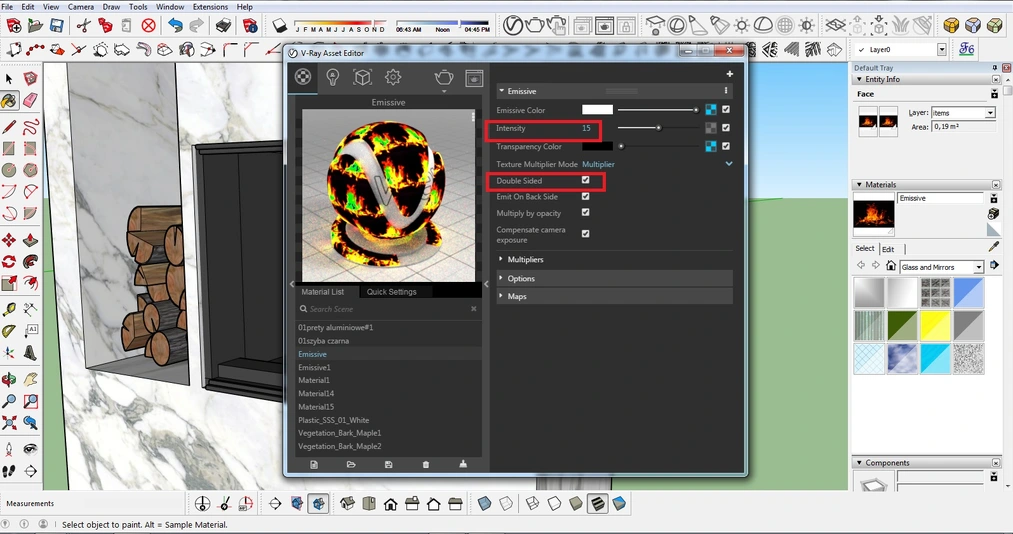Open the File menu
The width and height of the screenshot is (1013, 534).
coord(7,6)
